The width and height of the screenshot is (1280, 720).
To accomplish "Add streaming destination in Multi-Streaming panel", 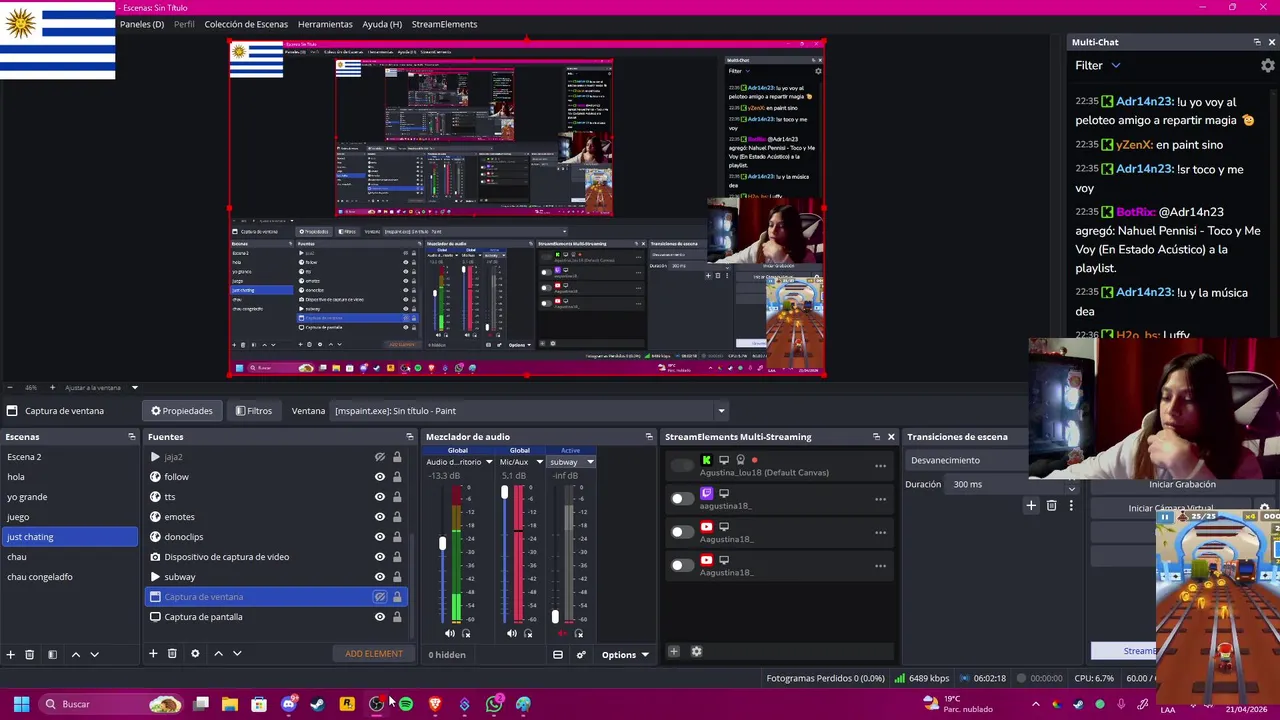I will (673, 651).
